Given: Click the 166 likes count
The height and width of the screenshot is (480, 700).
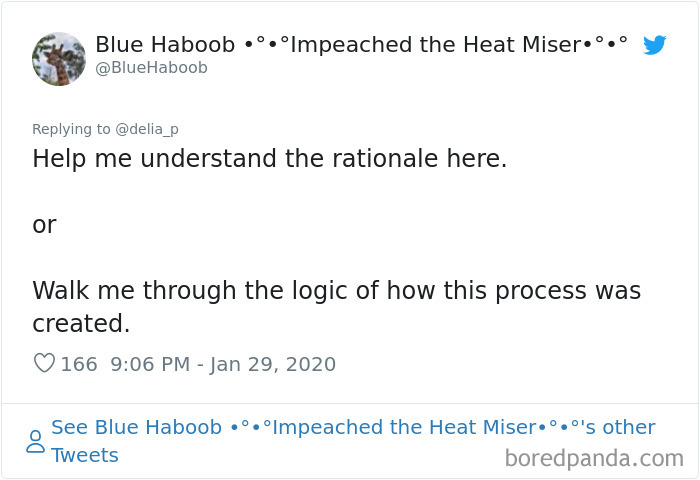Looking at the screenshot, I should point(79,364).
